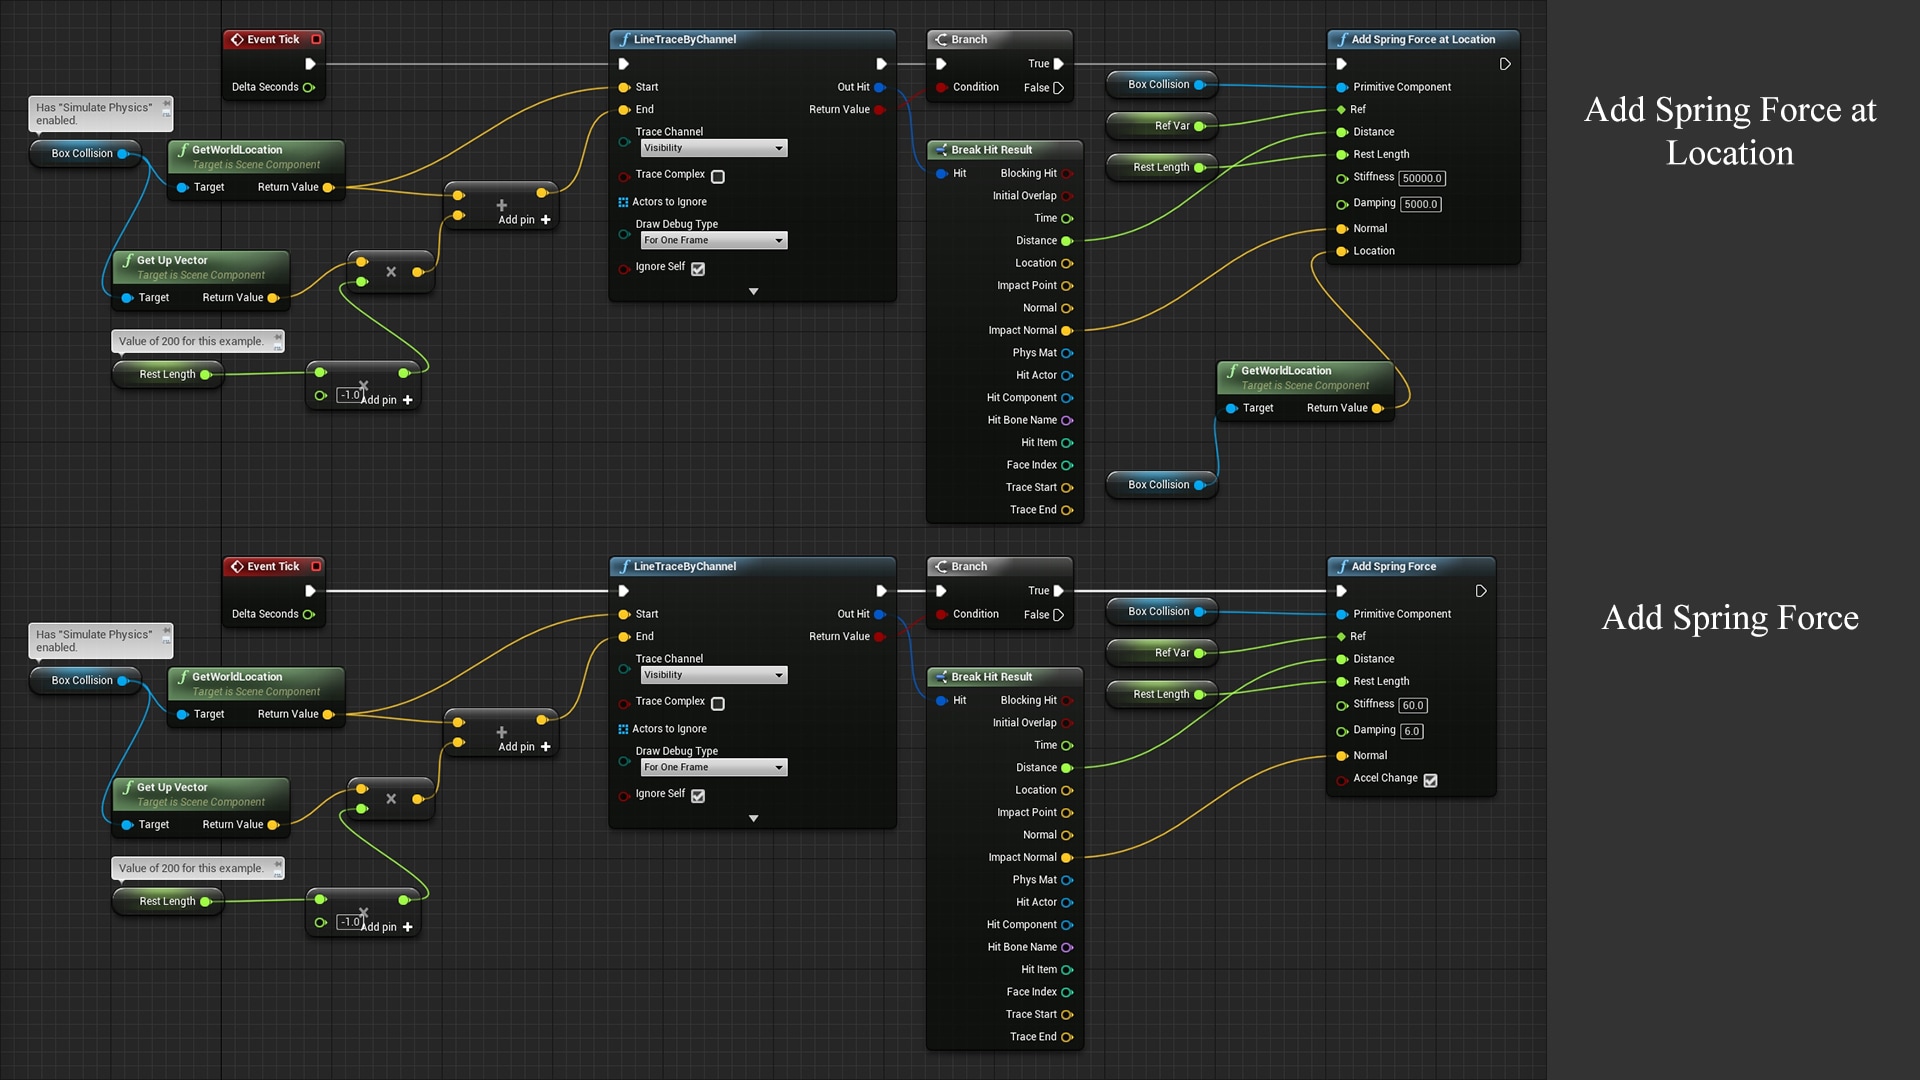Click bottom multiply node Add pin plus
This screenshot has width=1920, height=1080.
408,927
